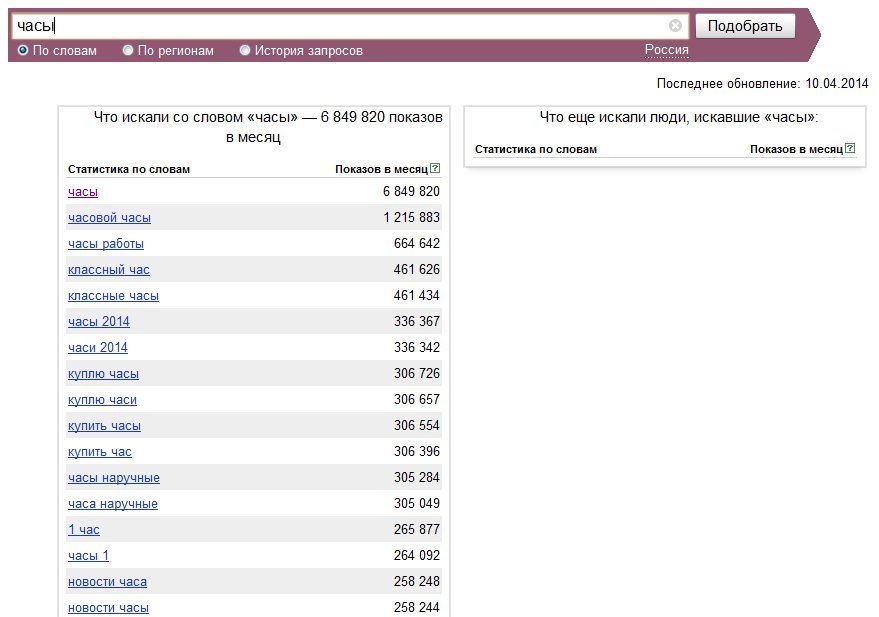Follow the "классный час" link
Screen dimensions: 879x617
point(109,269)
